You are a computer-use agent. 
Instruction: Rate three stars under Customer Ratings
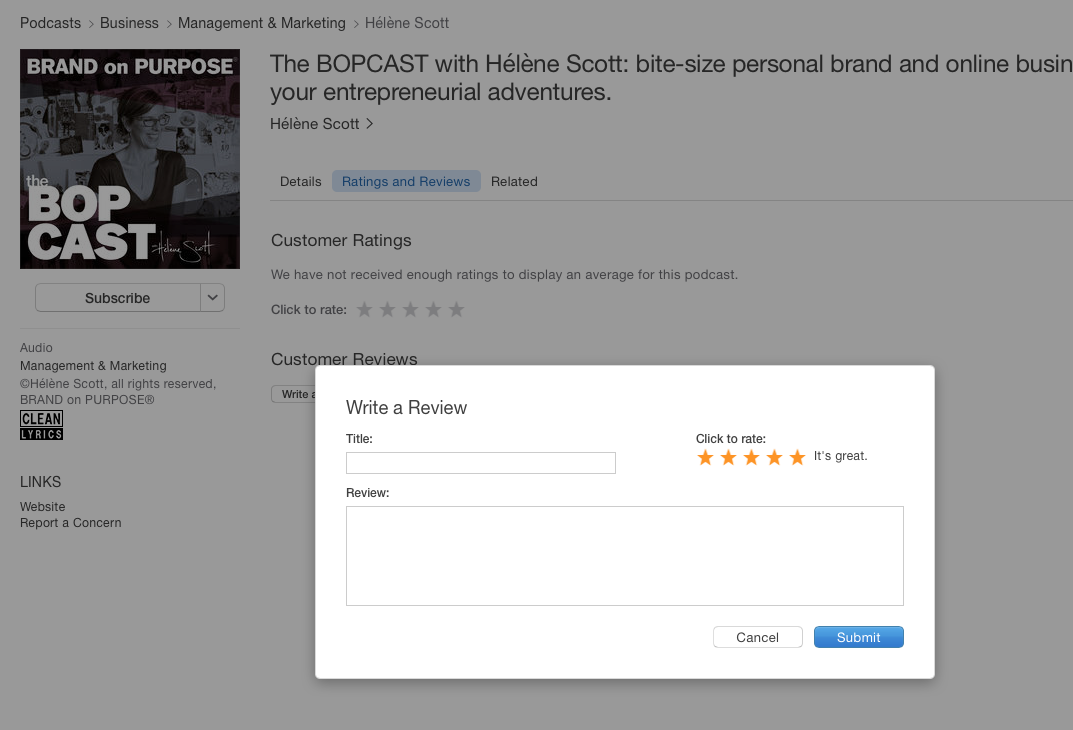tap(411, 309)
